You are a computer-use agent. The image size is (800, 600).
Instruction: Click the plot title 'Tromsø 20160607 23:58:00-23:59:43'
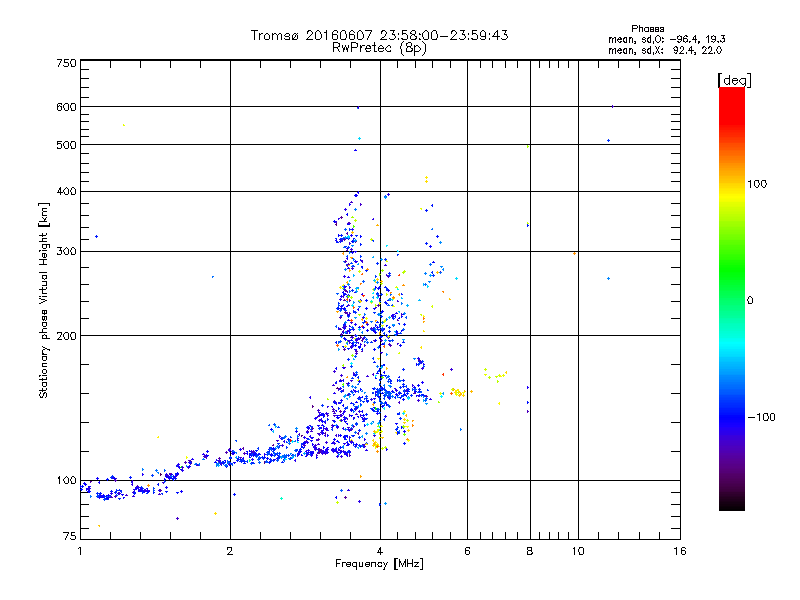(x=379, y=35)
